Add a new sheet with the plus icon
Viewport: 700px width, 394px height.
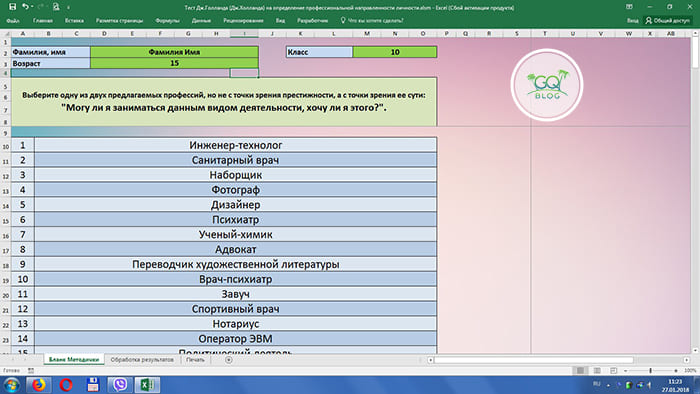(x=229, y=360)
